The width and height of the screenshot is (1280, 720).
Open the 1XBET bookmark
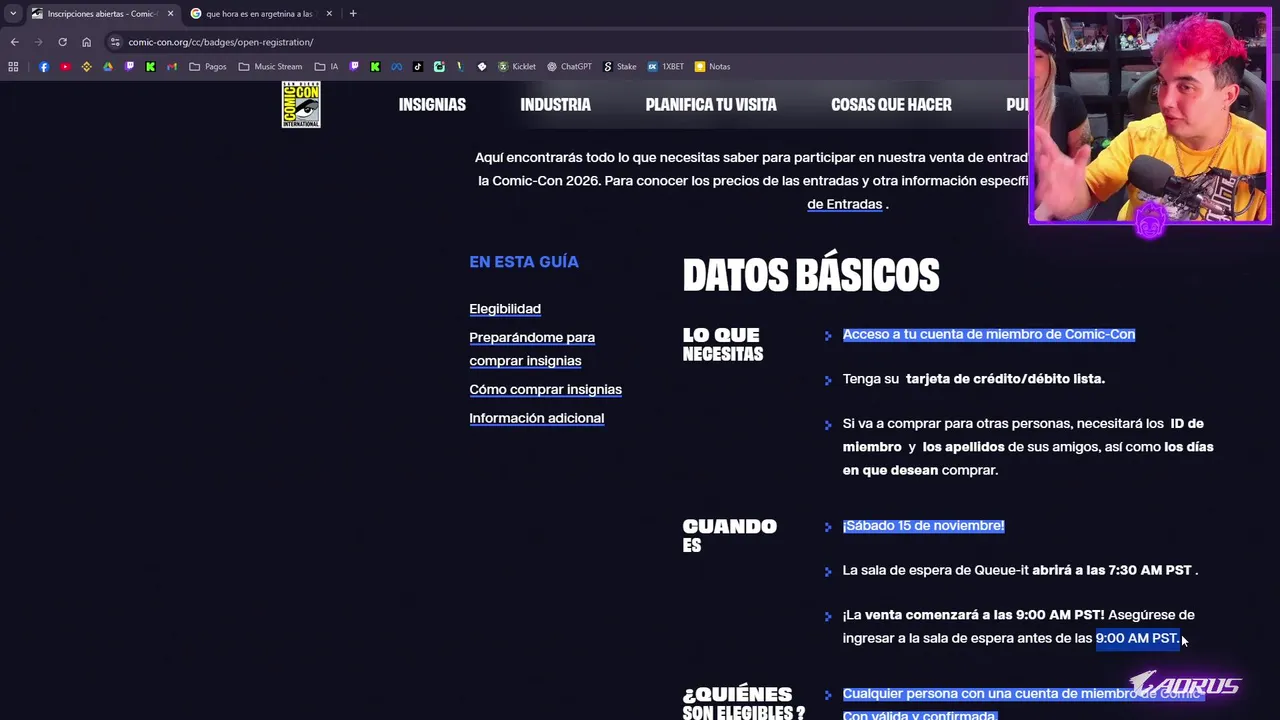(665, 67)
